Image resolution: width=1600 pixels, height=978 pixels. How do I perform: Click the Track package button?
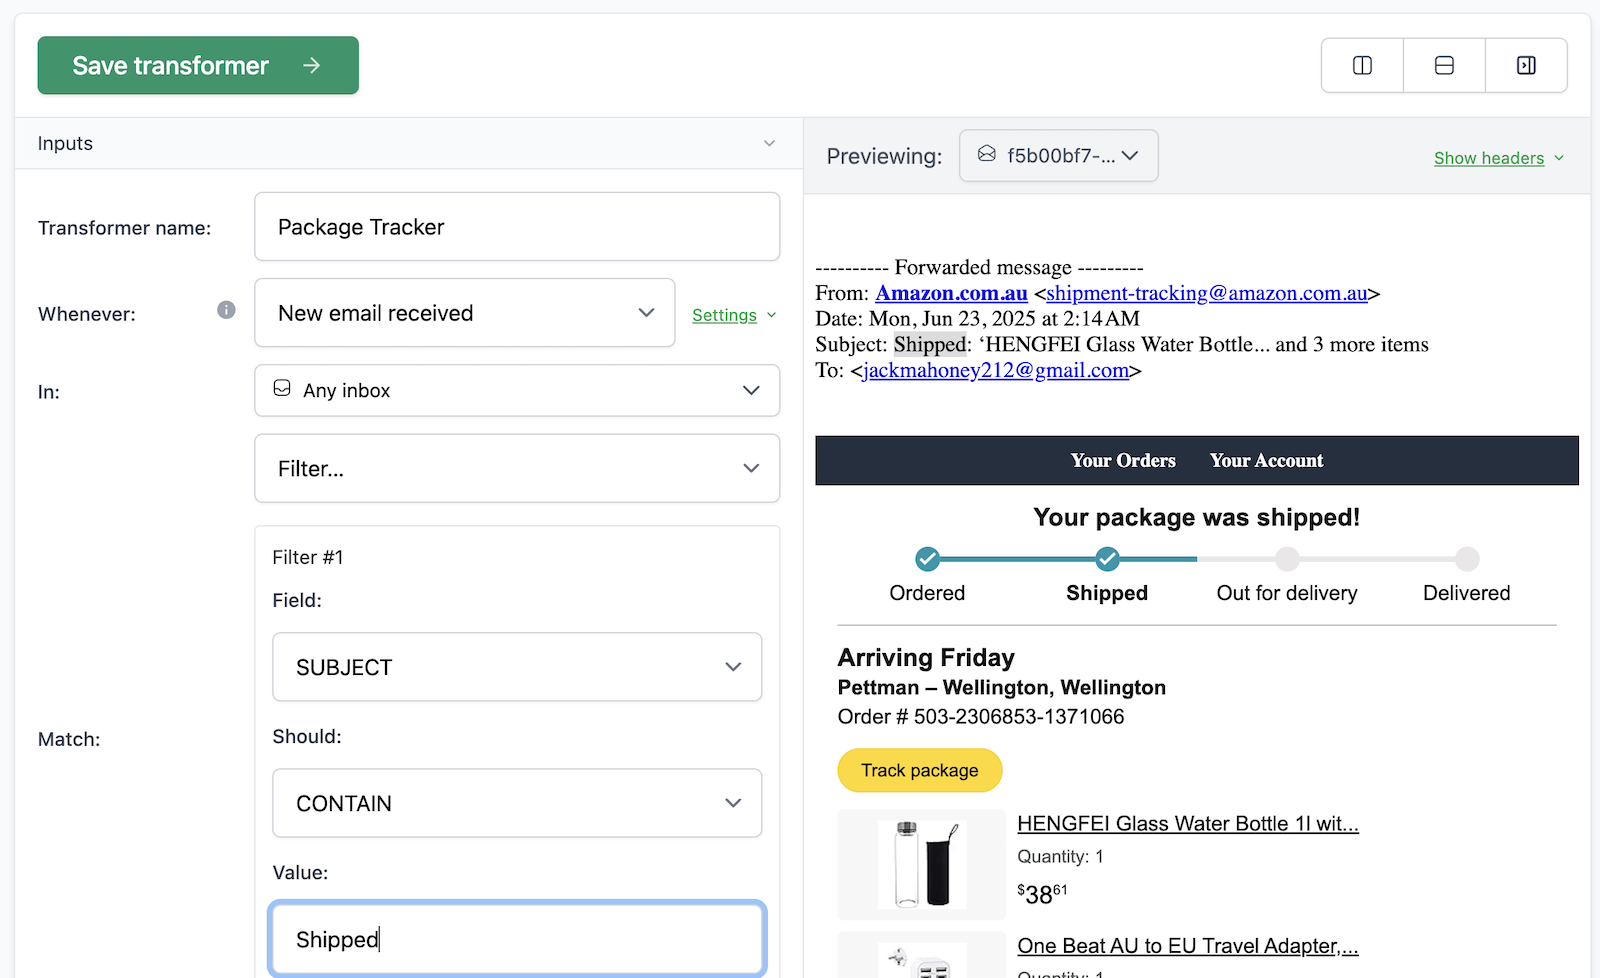[x=920, y=770]
